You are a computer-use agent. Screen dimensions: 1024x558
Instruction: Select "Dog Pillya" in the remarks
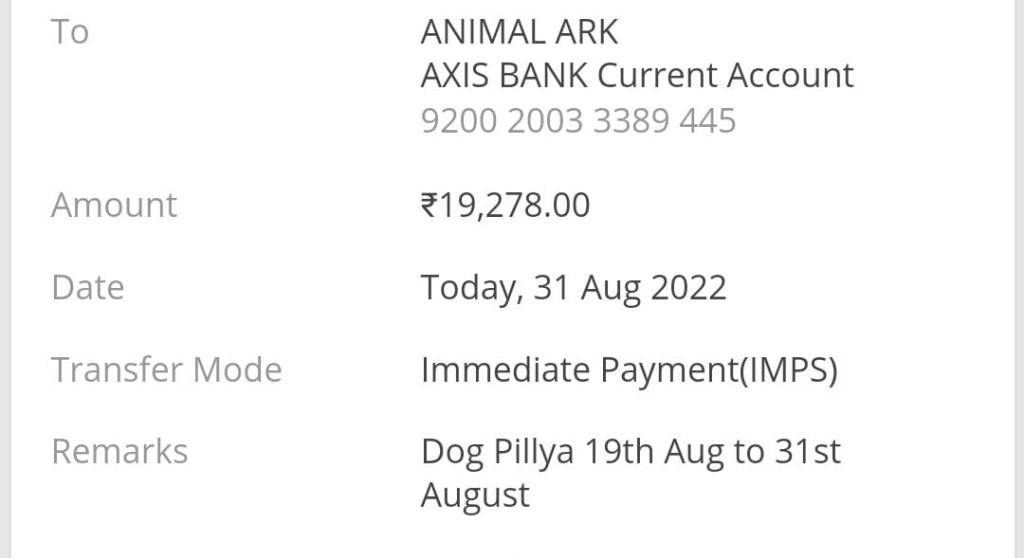[497, 452]
